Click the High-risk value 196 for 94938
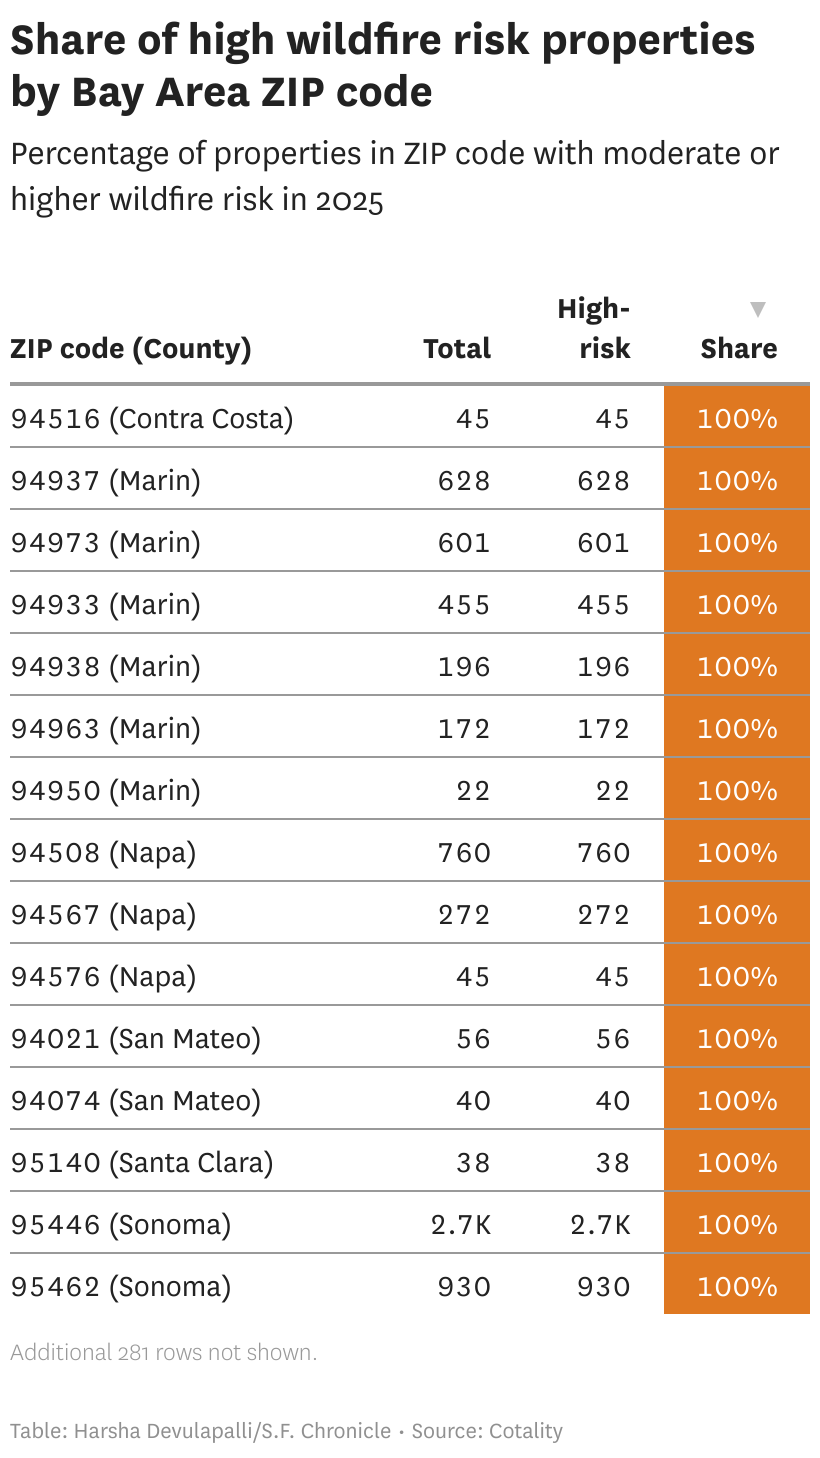The image size is (820, 1458). (x=604, y=666)
